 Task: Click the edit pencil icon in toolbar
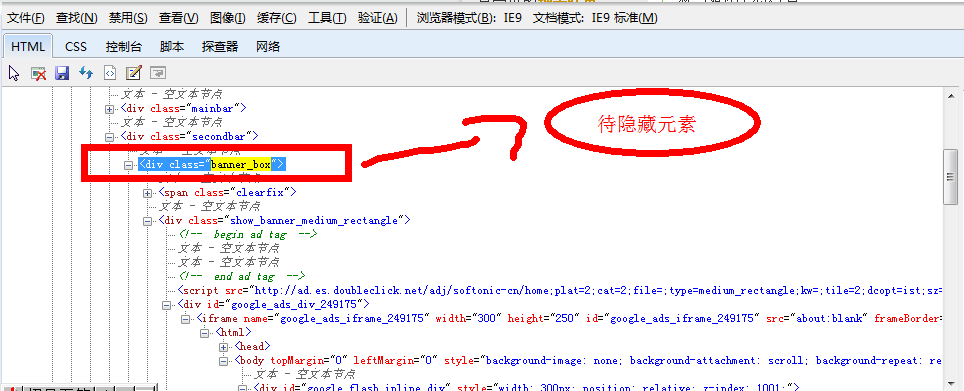pos(133,74)
